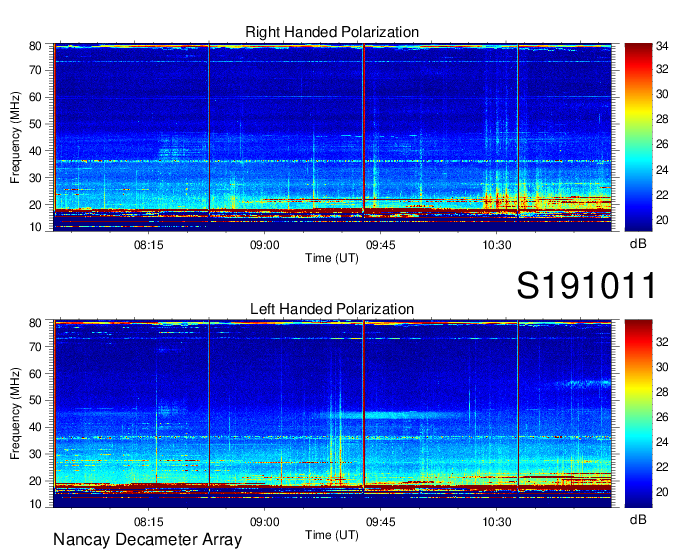The height and width of the screenshot is (552, 680).
Task: Click the bottom panel's 'Time (UT)' axis label
Action: pyautogui.click(x=332, y=535)
